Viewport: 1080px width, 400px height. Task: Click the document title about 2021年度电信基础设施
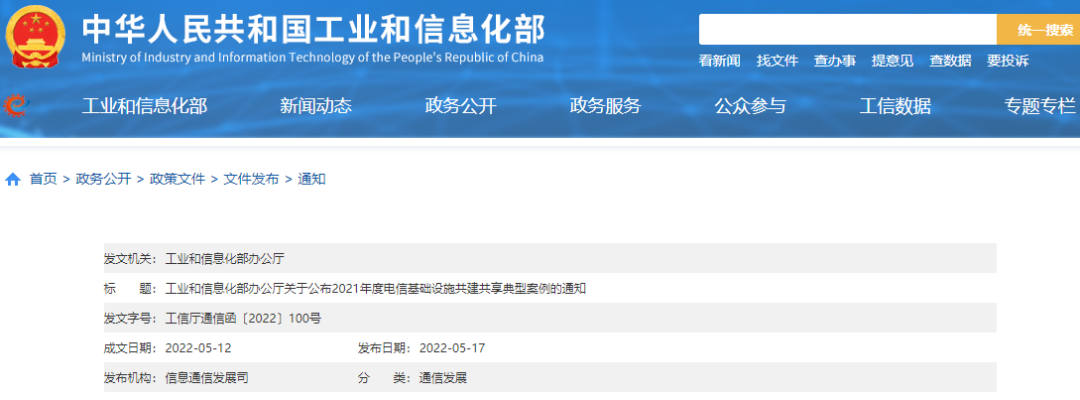(376, 288)
